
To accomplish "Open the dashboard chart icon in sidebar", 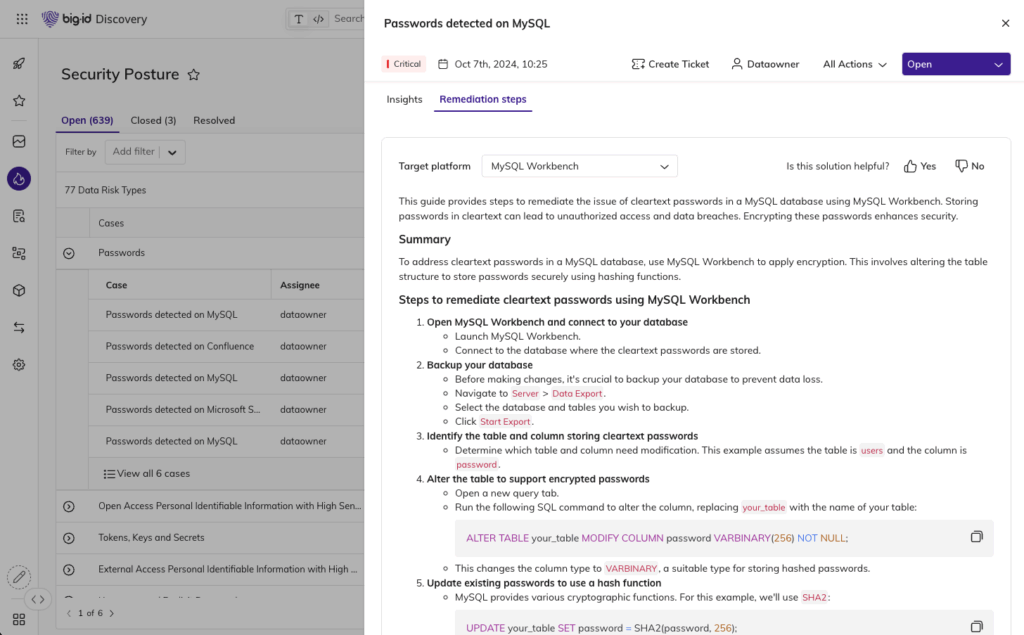I will [x=19, y=141].
